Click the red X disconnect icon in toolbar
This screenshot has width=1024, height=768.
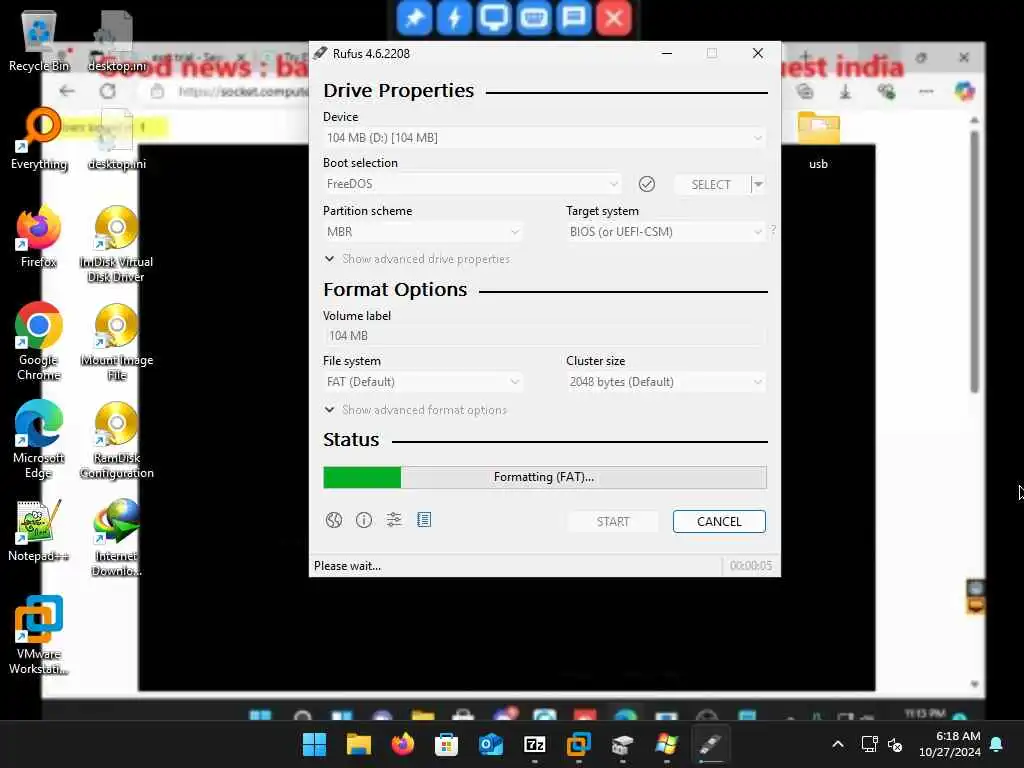(x=614, y=18)
